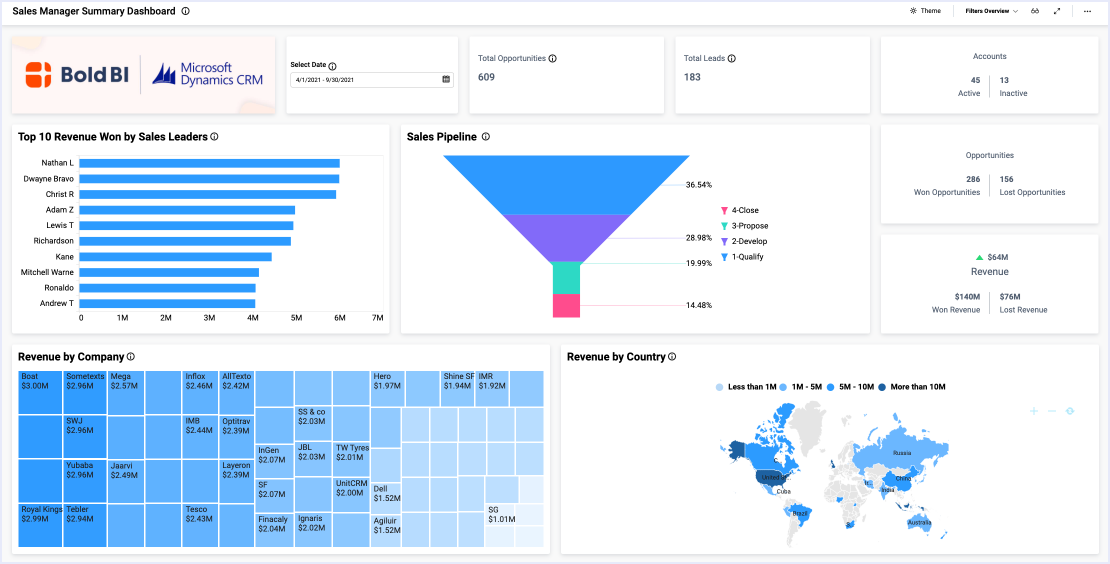Open the three-dots more options menu
The image size is (1110, 564).
coord(1087,11)
